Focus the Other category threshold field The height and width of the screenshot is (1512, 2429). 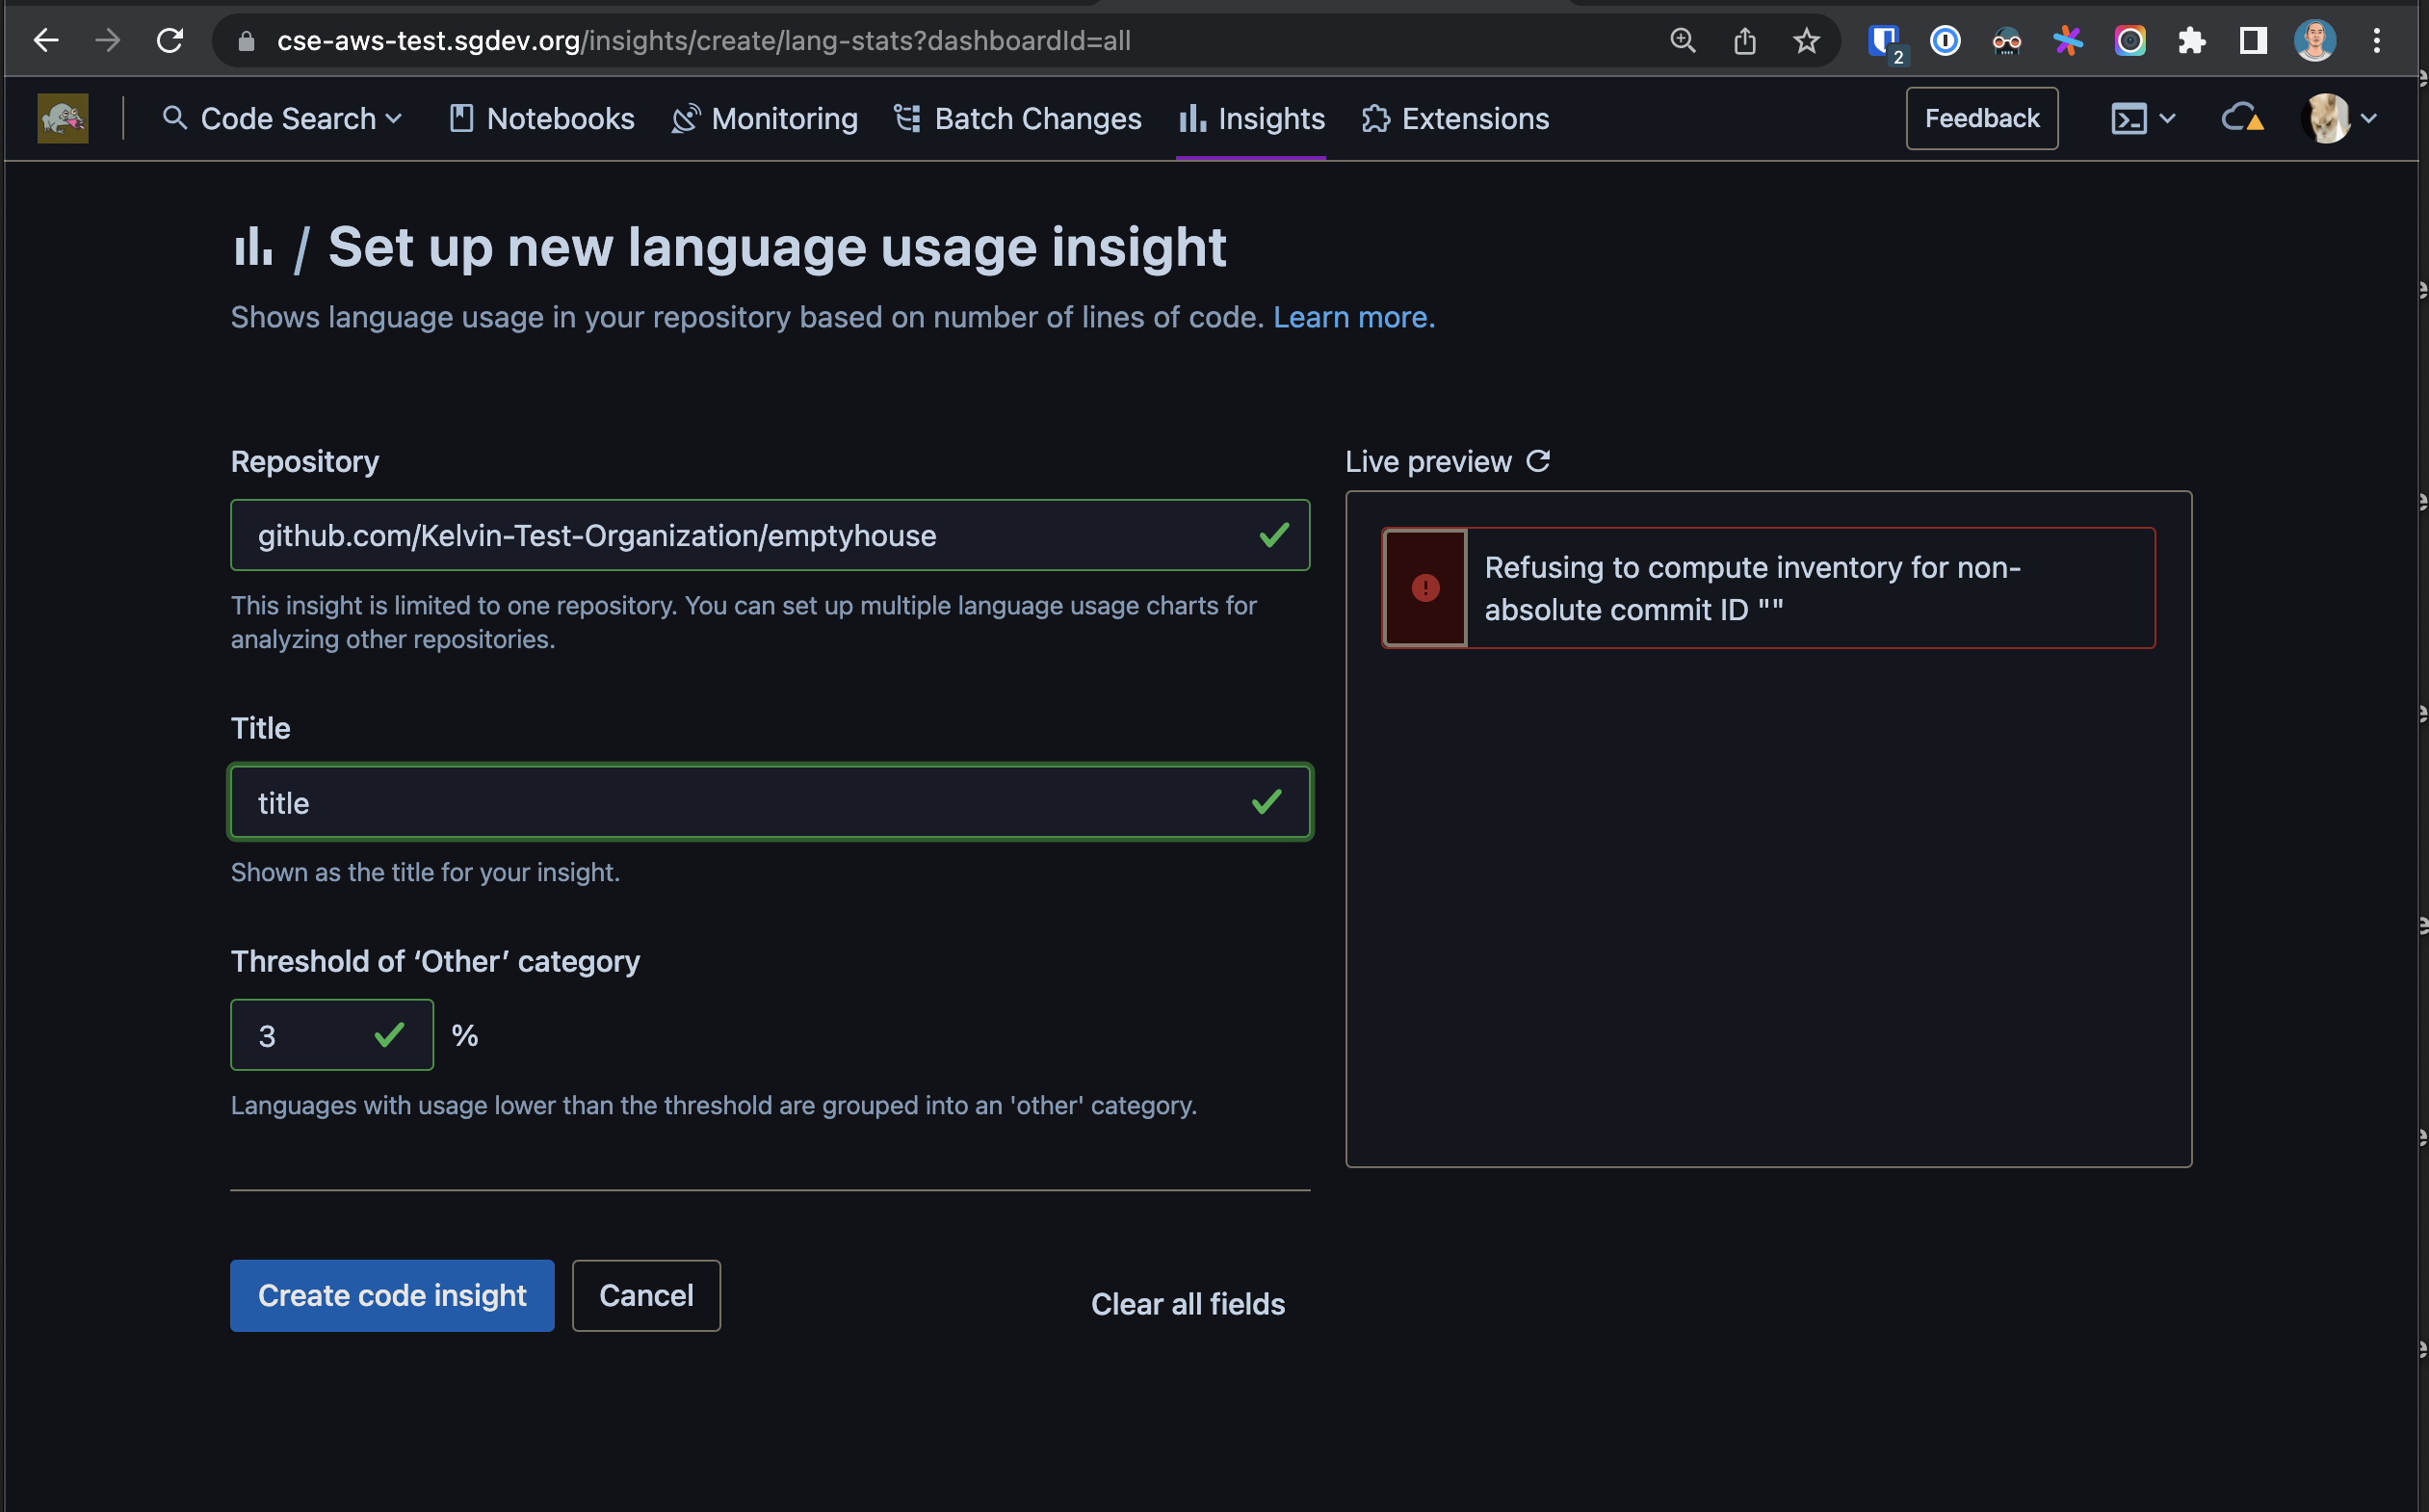(x=332, y=1036)
